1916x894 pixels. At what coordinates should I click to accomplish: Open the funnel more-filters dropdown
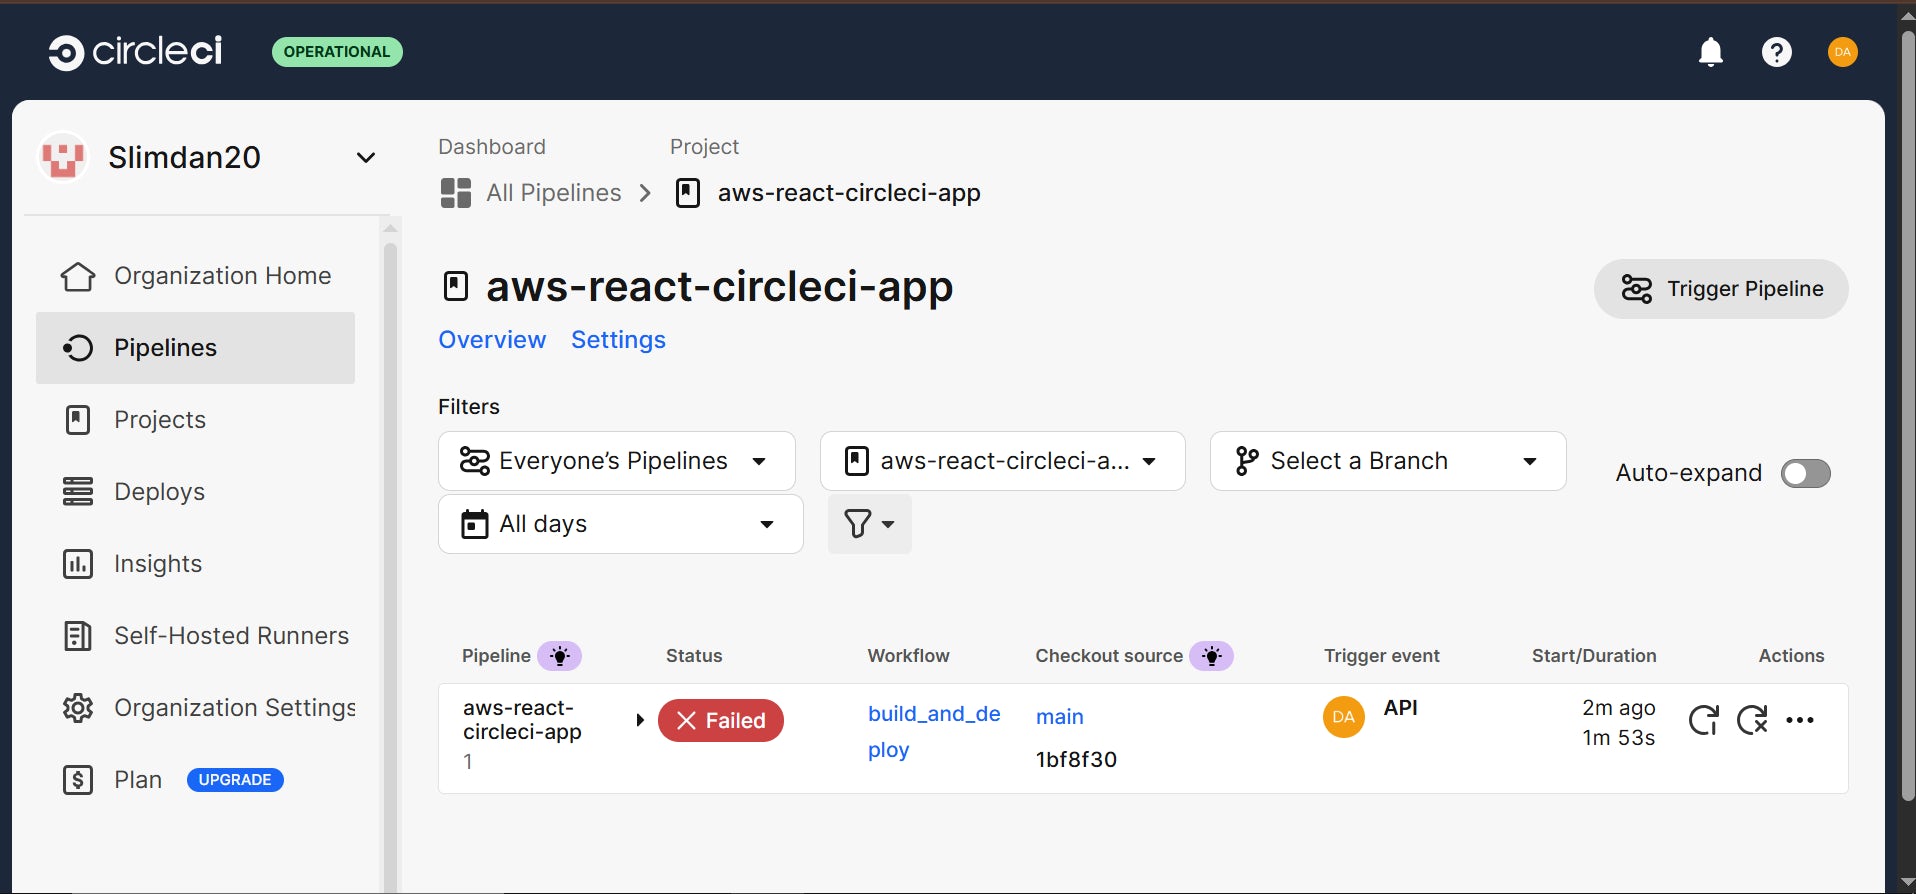click(870, 524)
